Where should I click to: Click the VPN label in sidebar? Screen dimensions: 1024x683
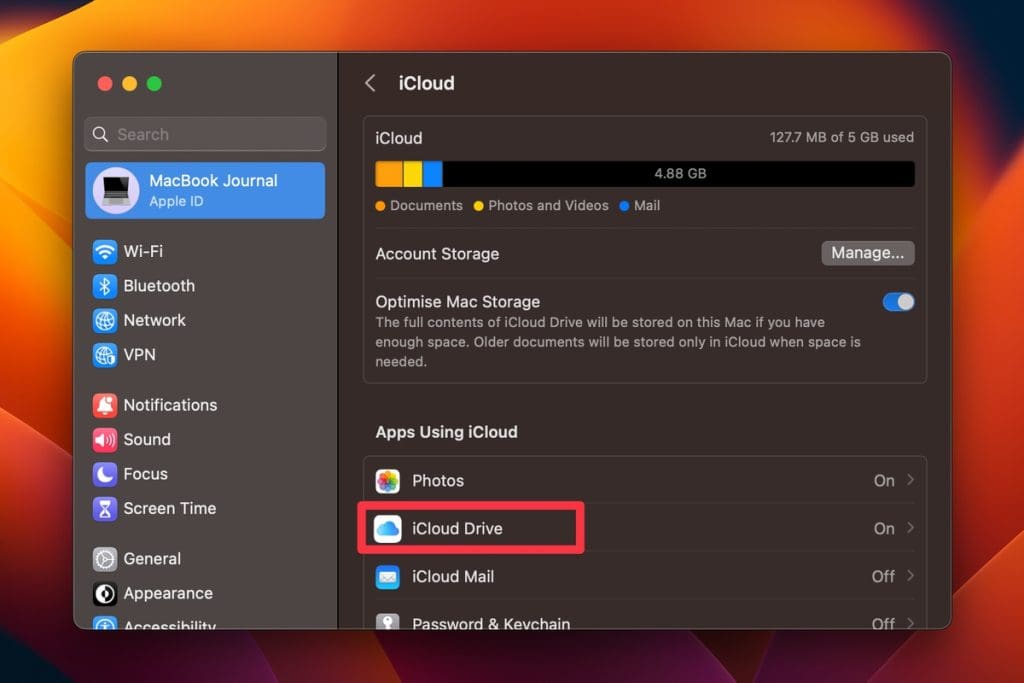tap(140, 355)
